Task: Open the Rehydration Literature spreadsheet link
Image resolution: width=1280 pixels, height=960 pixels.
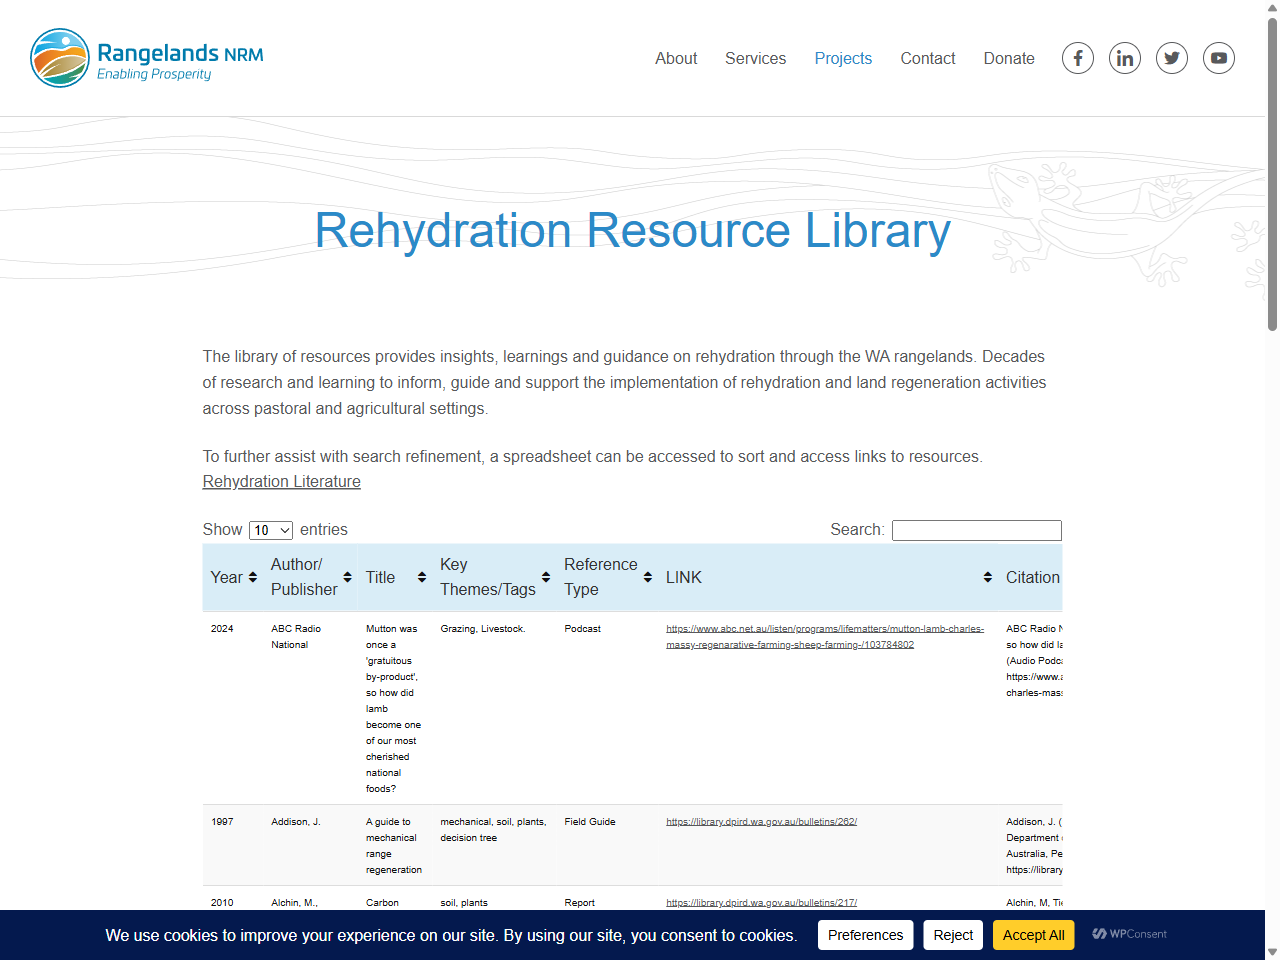Action: [282, 481]
